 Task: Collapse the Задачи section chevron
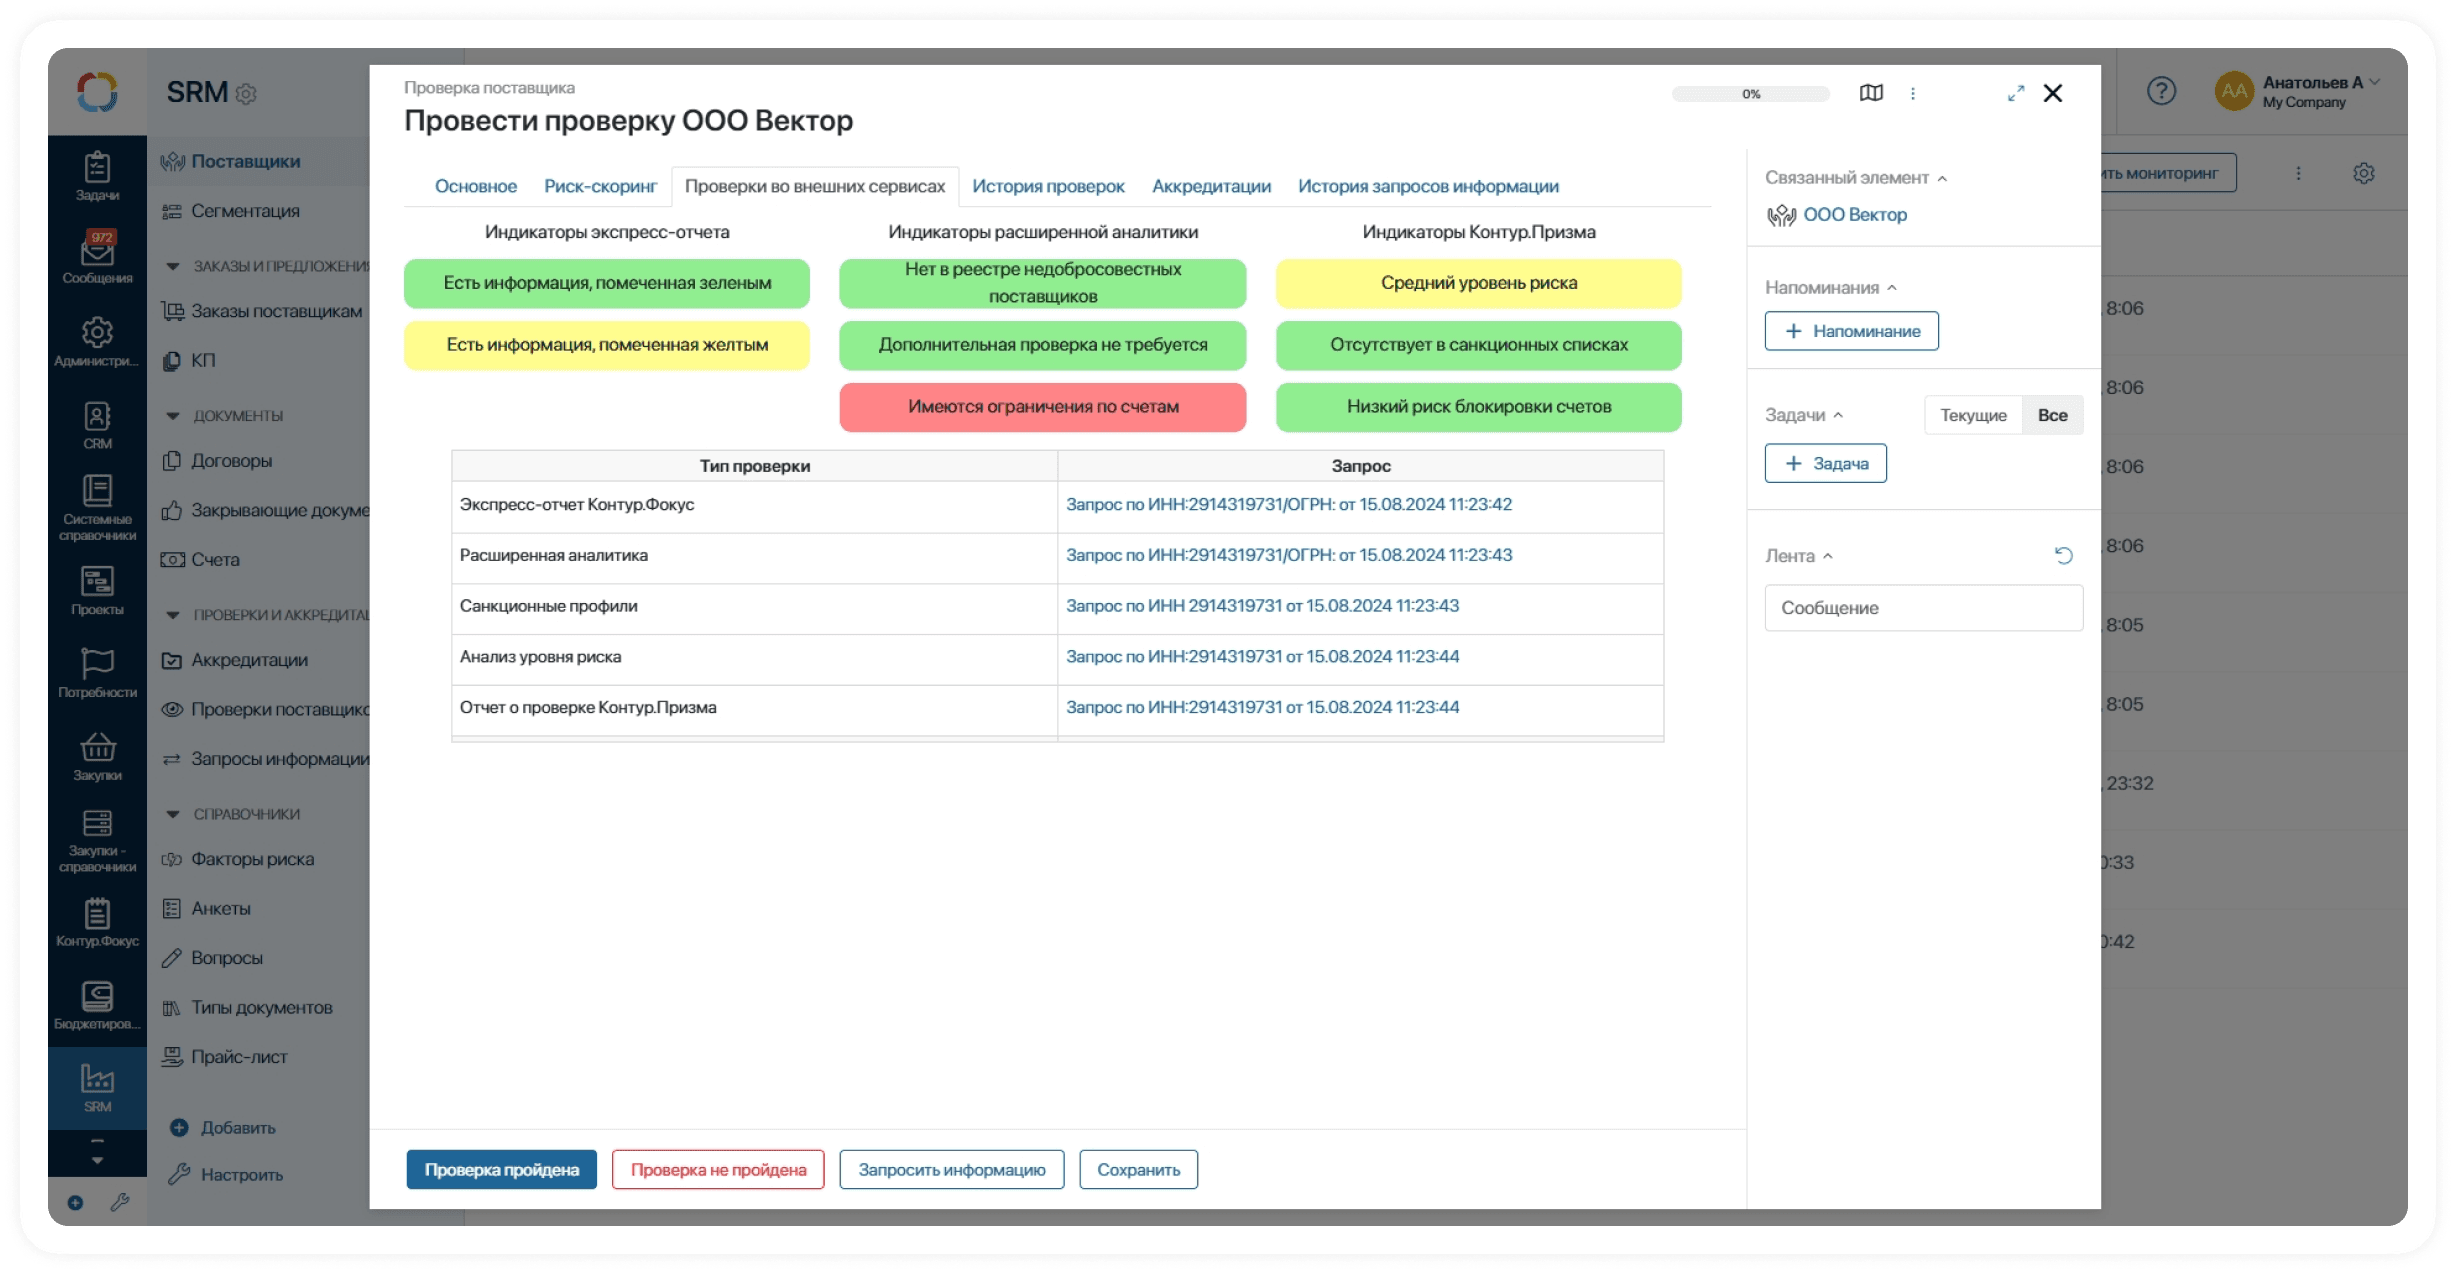(x=1838, y=415)
